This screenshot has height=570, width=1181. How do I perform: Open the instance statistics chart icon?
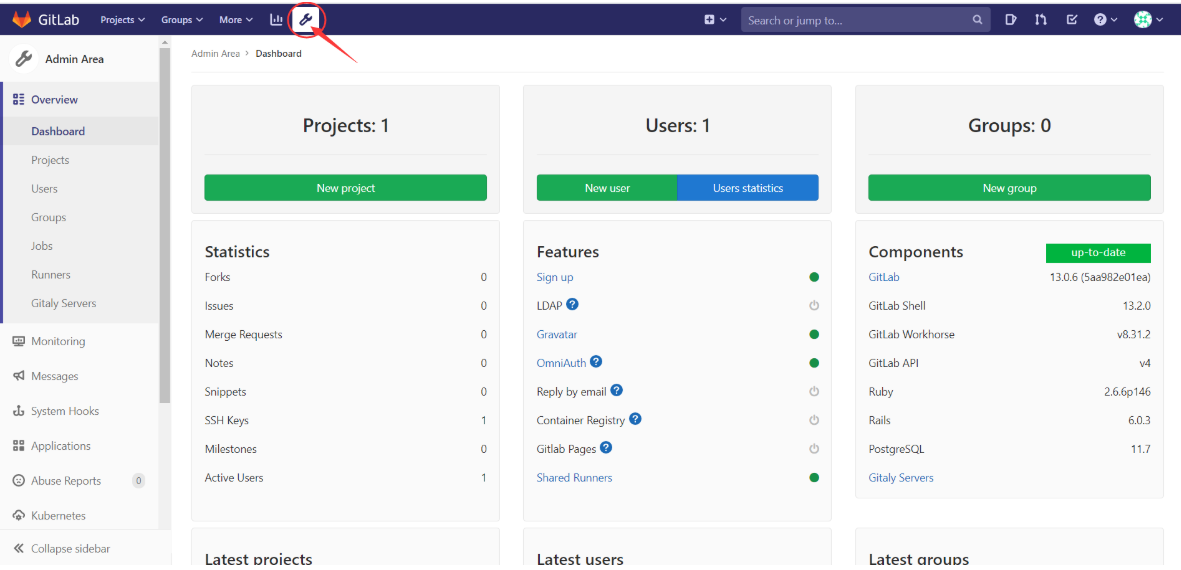pos(276,19)
